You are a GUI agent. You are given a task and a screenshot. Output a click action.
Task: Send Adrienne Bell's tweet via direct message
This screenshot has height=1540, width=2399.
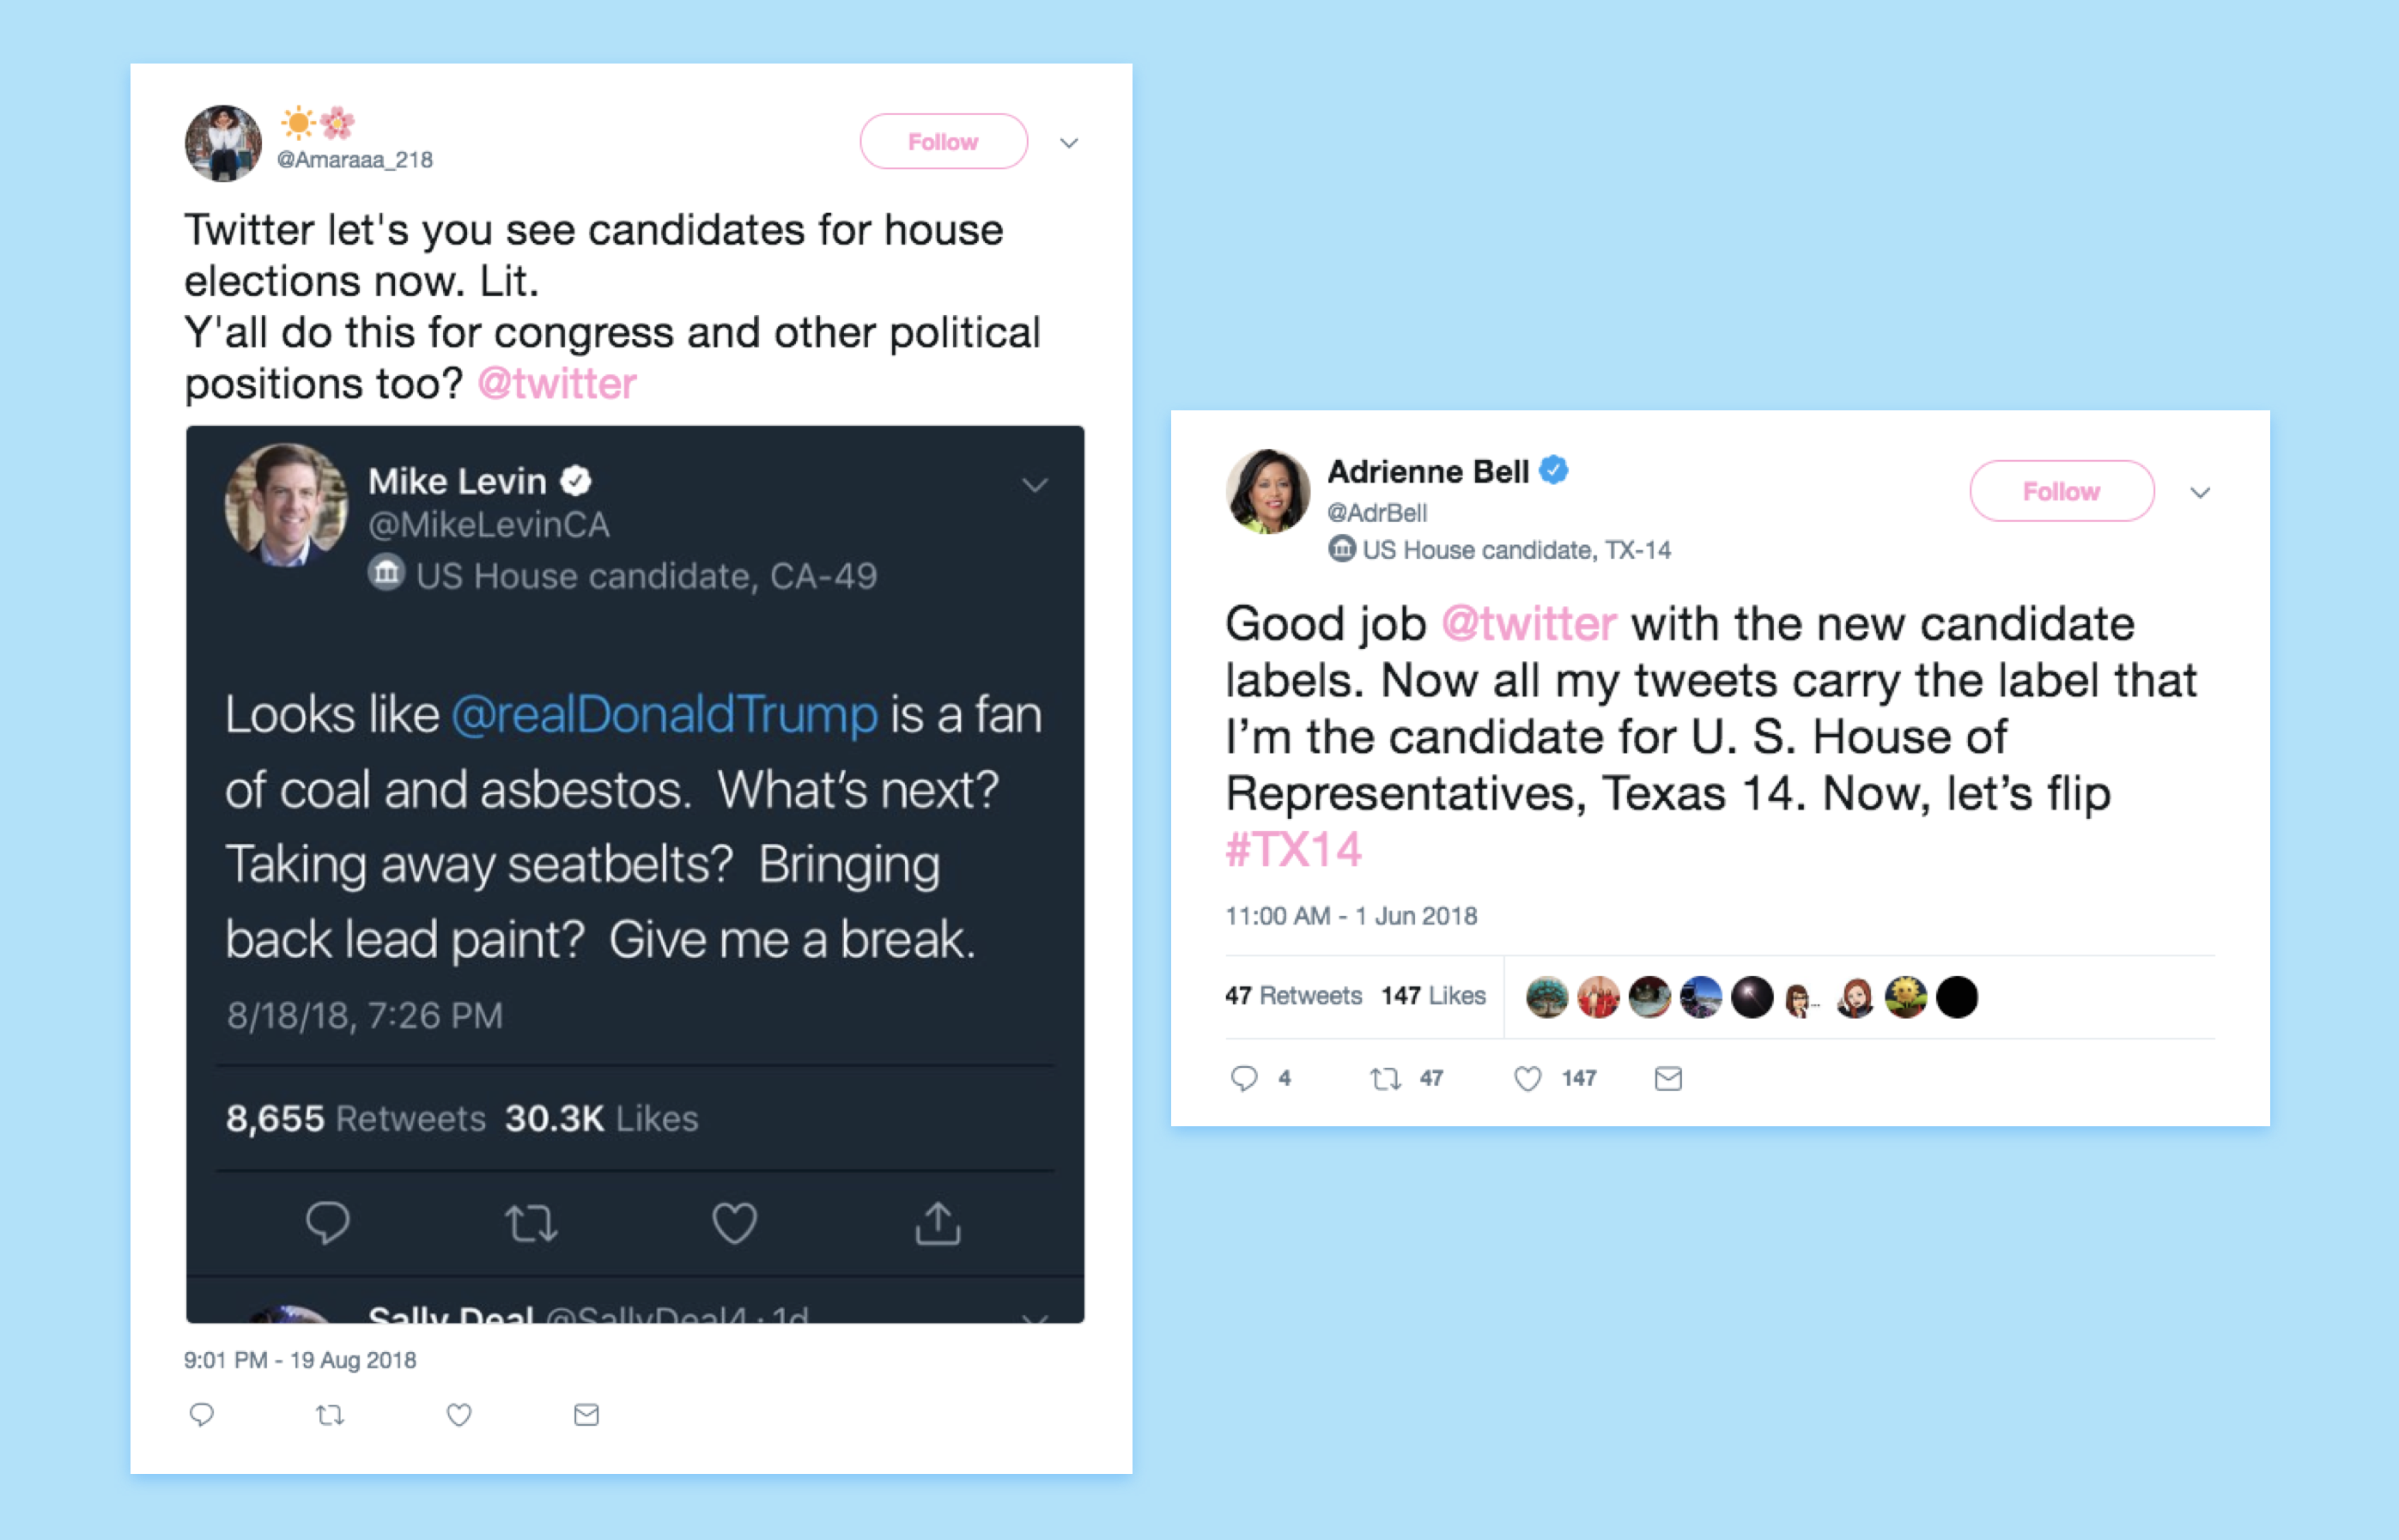coord(1668,1078)
